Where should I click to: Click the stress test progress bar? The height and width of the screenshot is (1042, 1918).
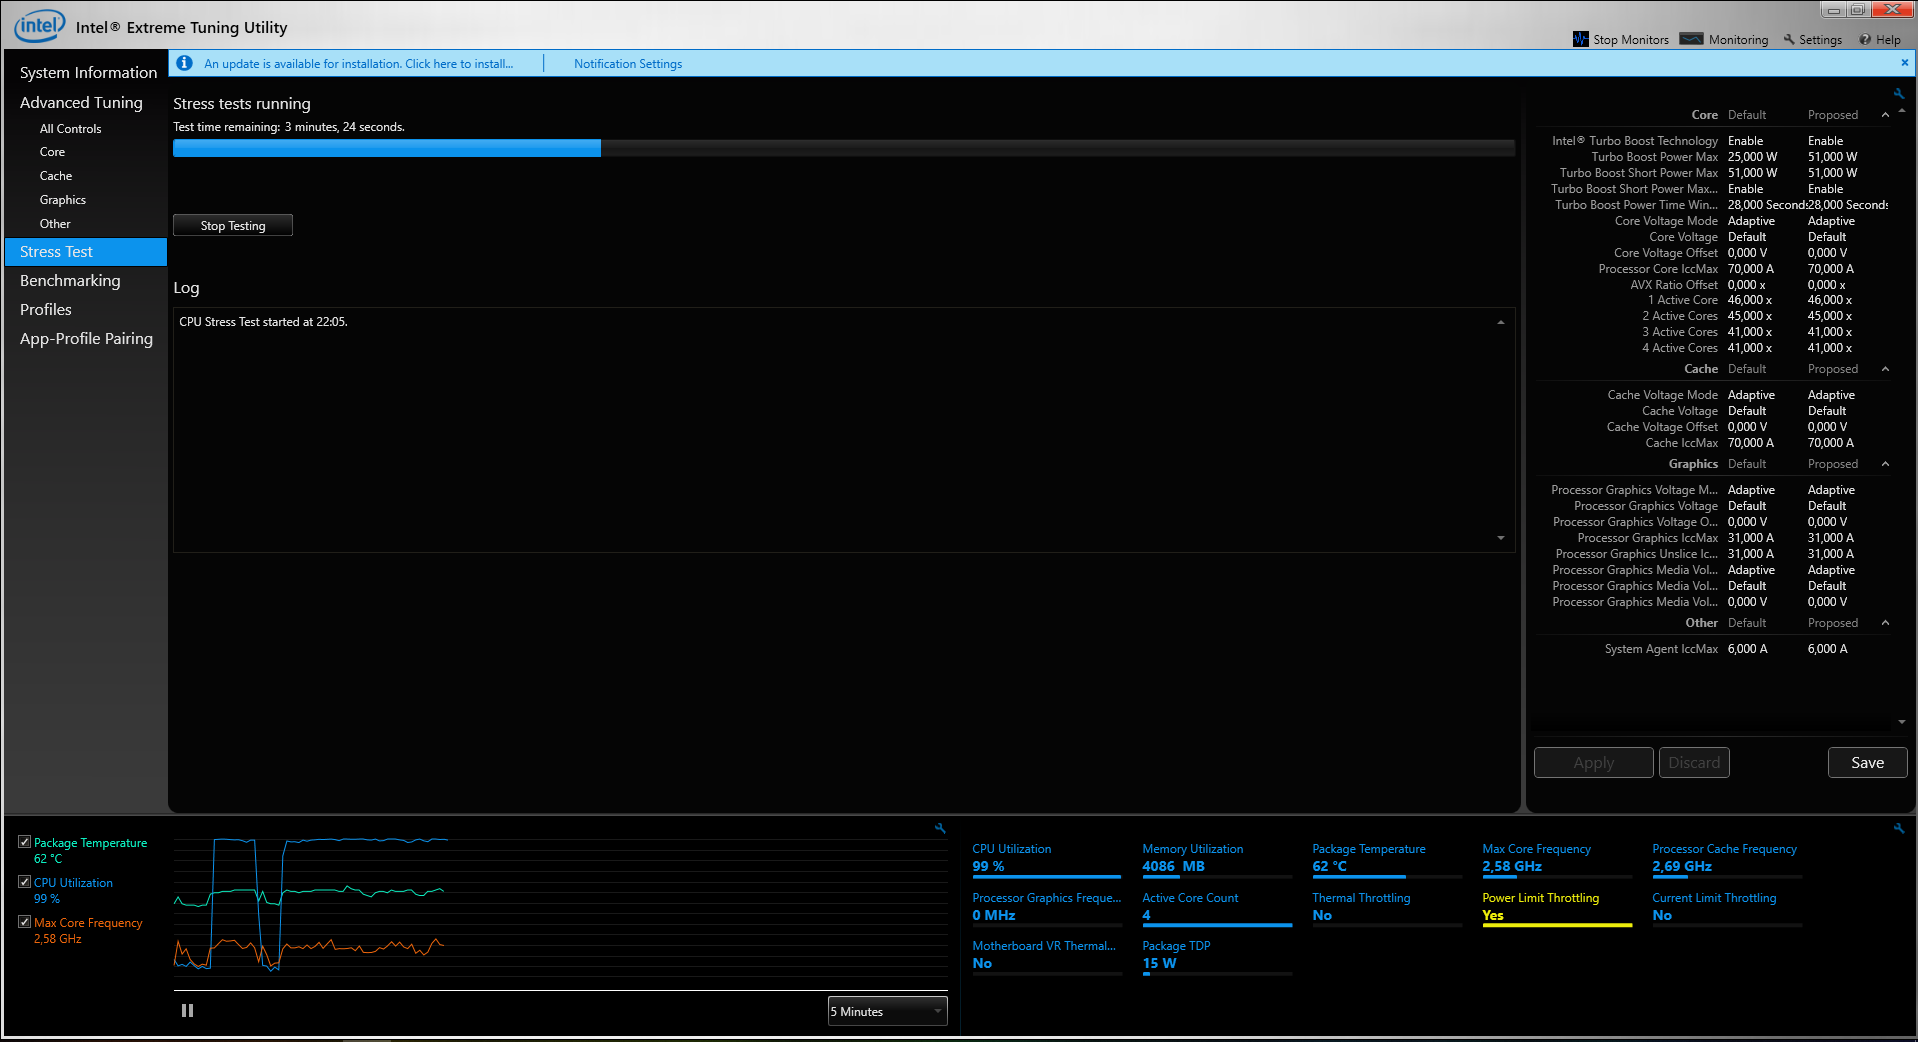point(844,148)
